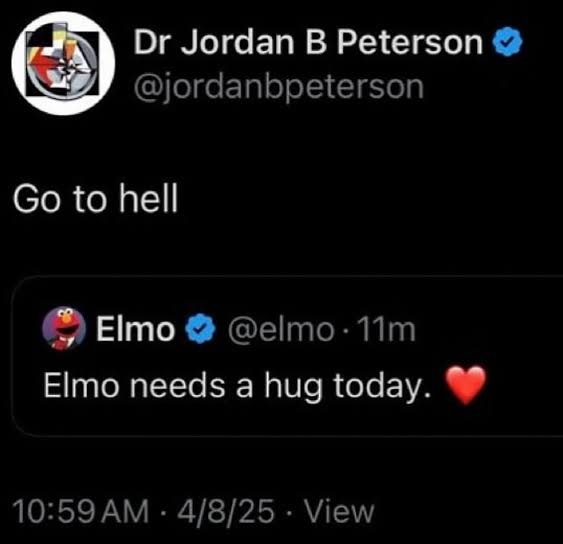The width and height of the screenshot is (563, 544).
Task: Select the display name Dr Jordan B Peterson
Action: click(308, 42)
